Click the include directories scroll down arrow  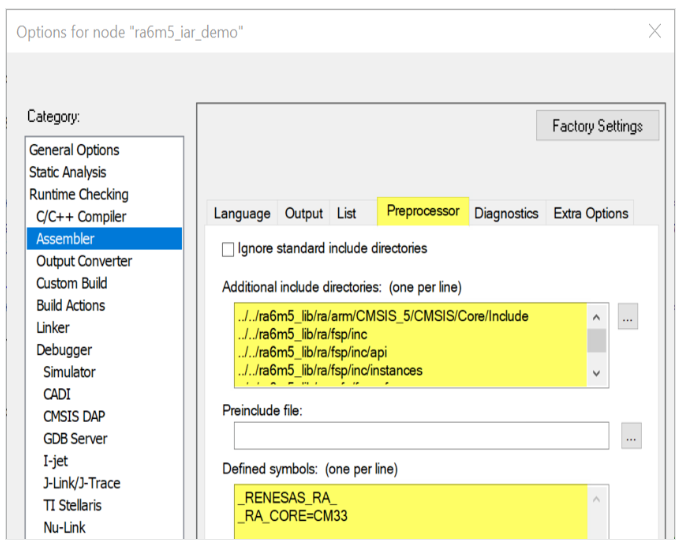pyautogui.click(x=597, y=374)
